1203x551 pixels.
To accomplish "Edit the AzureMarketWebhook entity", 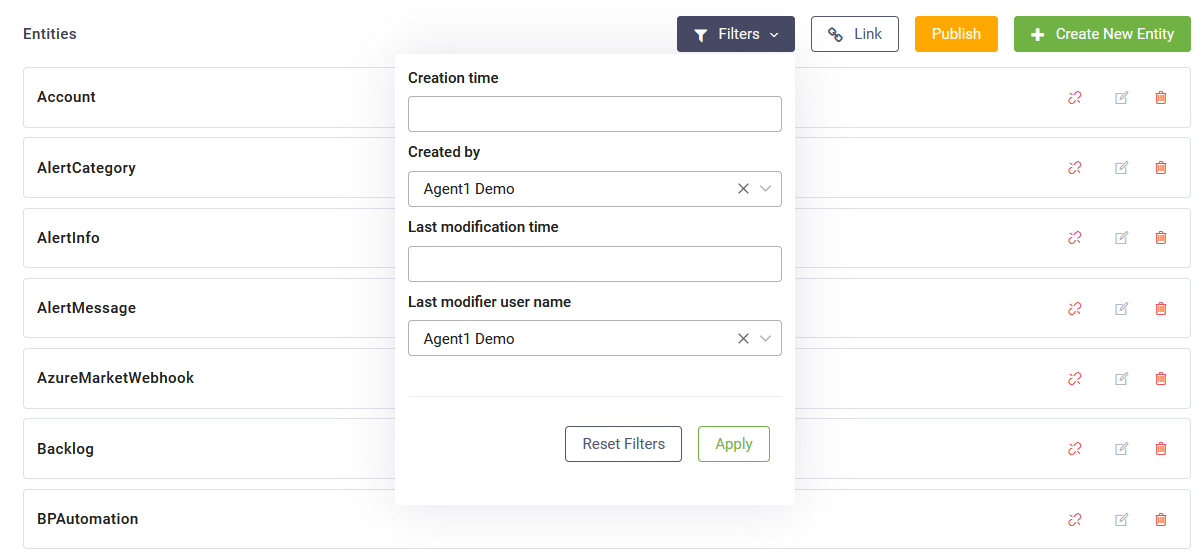I will tap(1122, 379).
